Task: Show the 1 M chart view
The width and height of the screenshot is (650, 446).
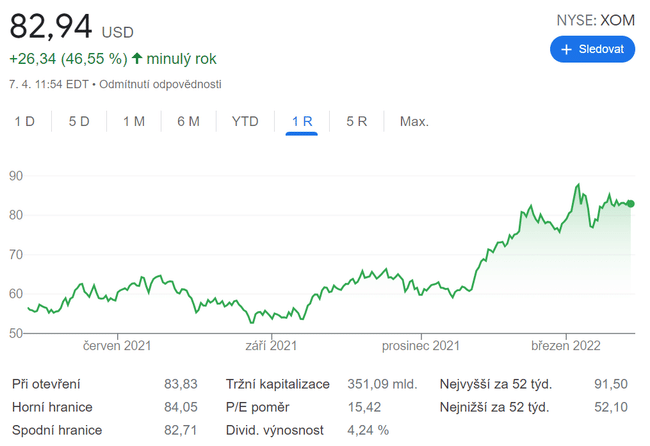Action: point(134,121)
